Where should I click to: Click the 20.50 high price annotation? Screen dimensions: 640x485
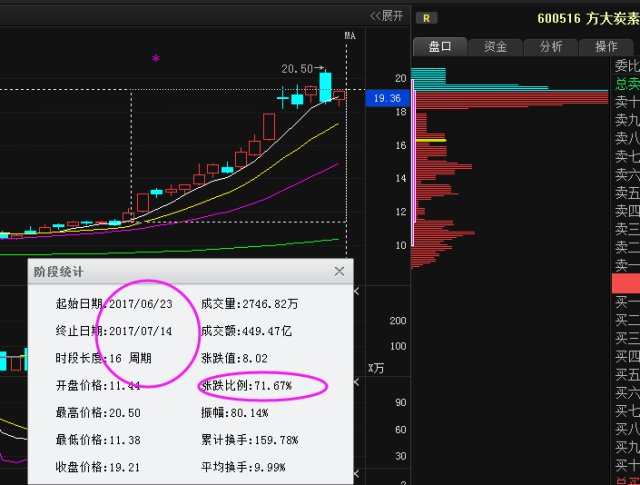(x=297, y=68)
